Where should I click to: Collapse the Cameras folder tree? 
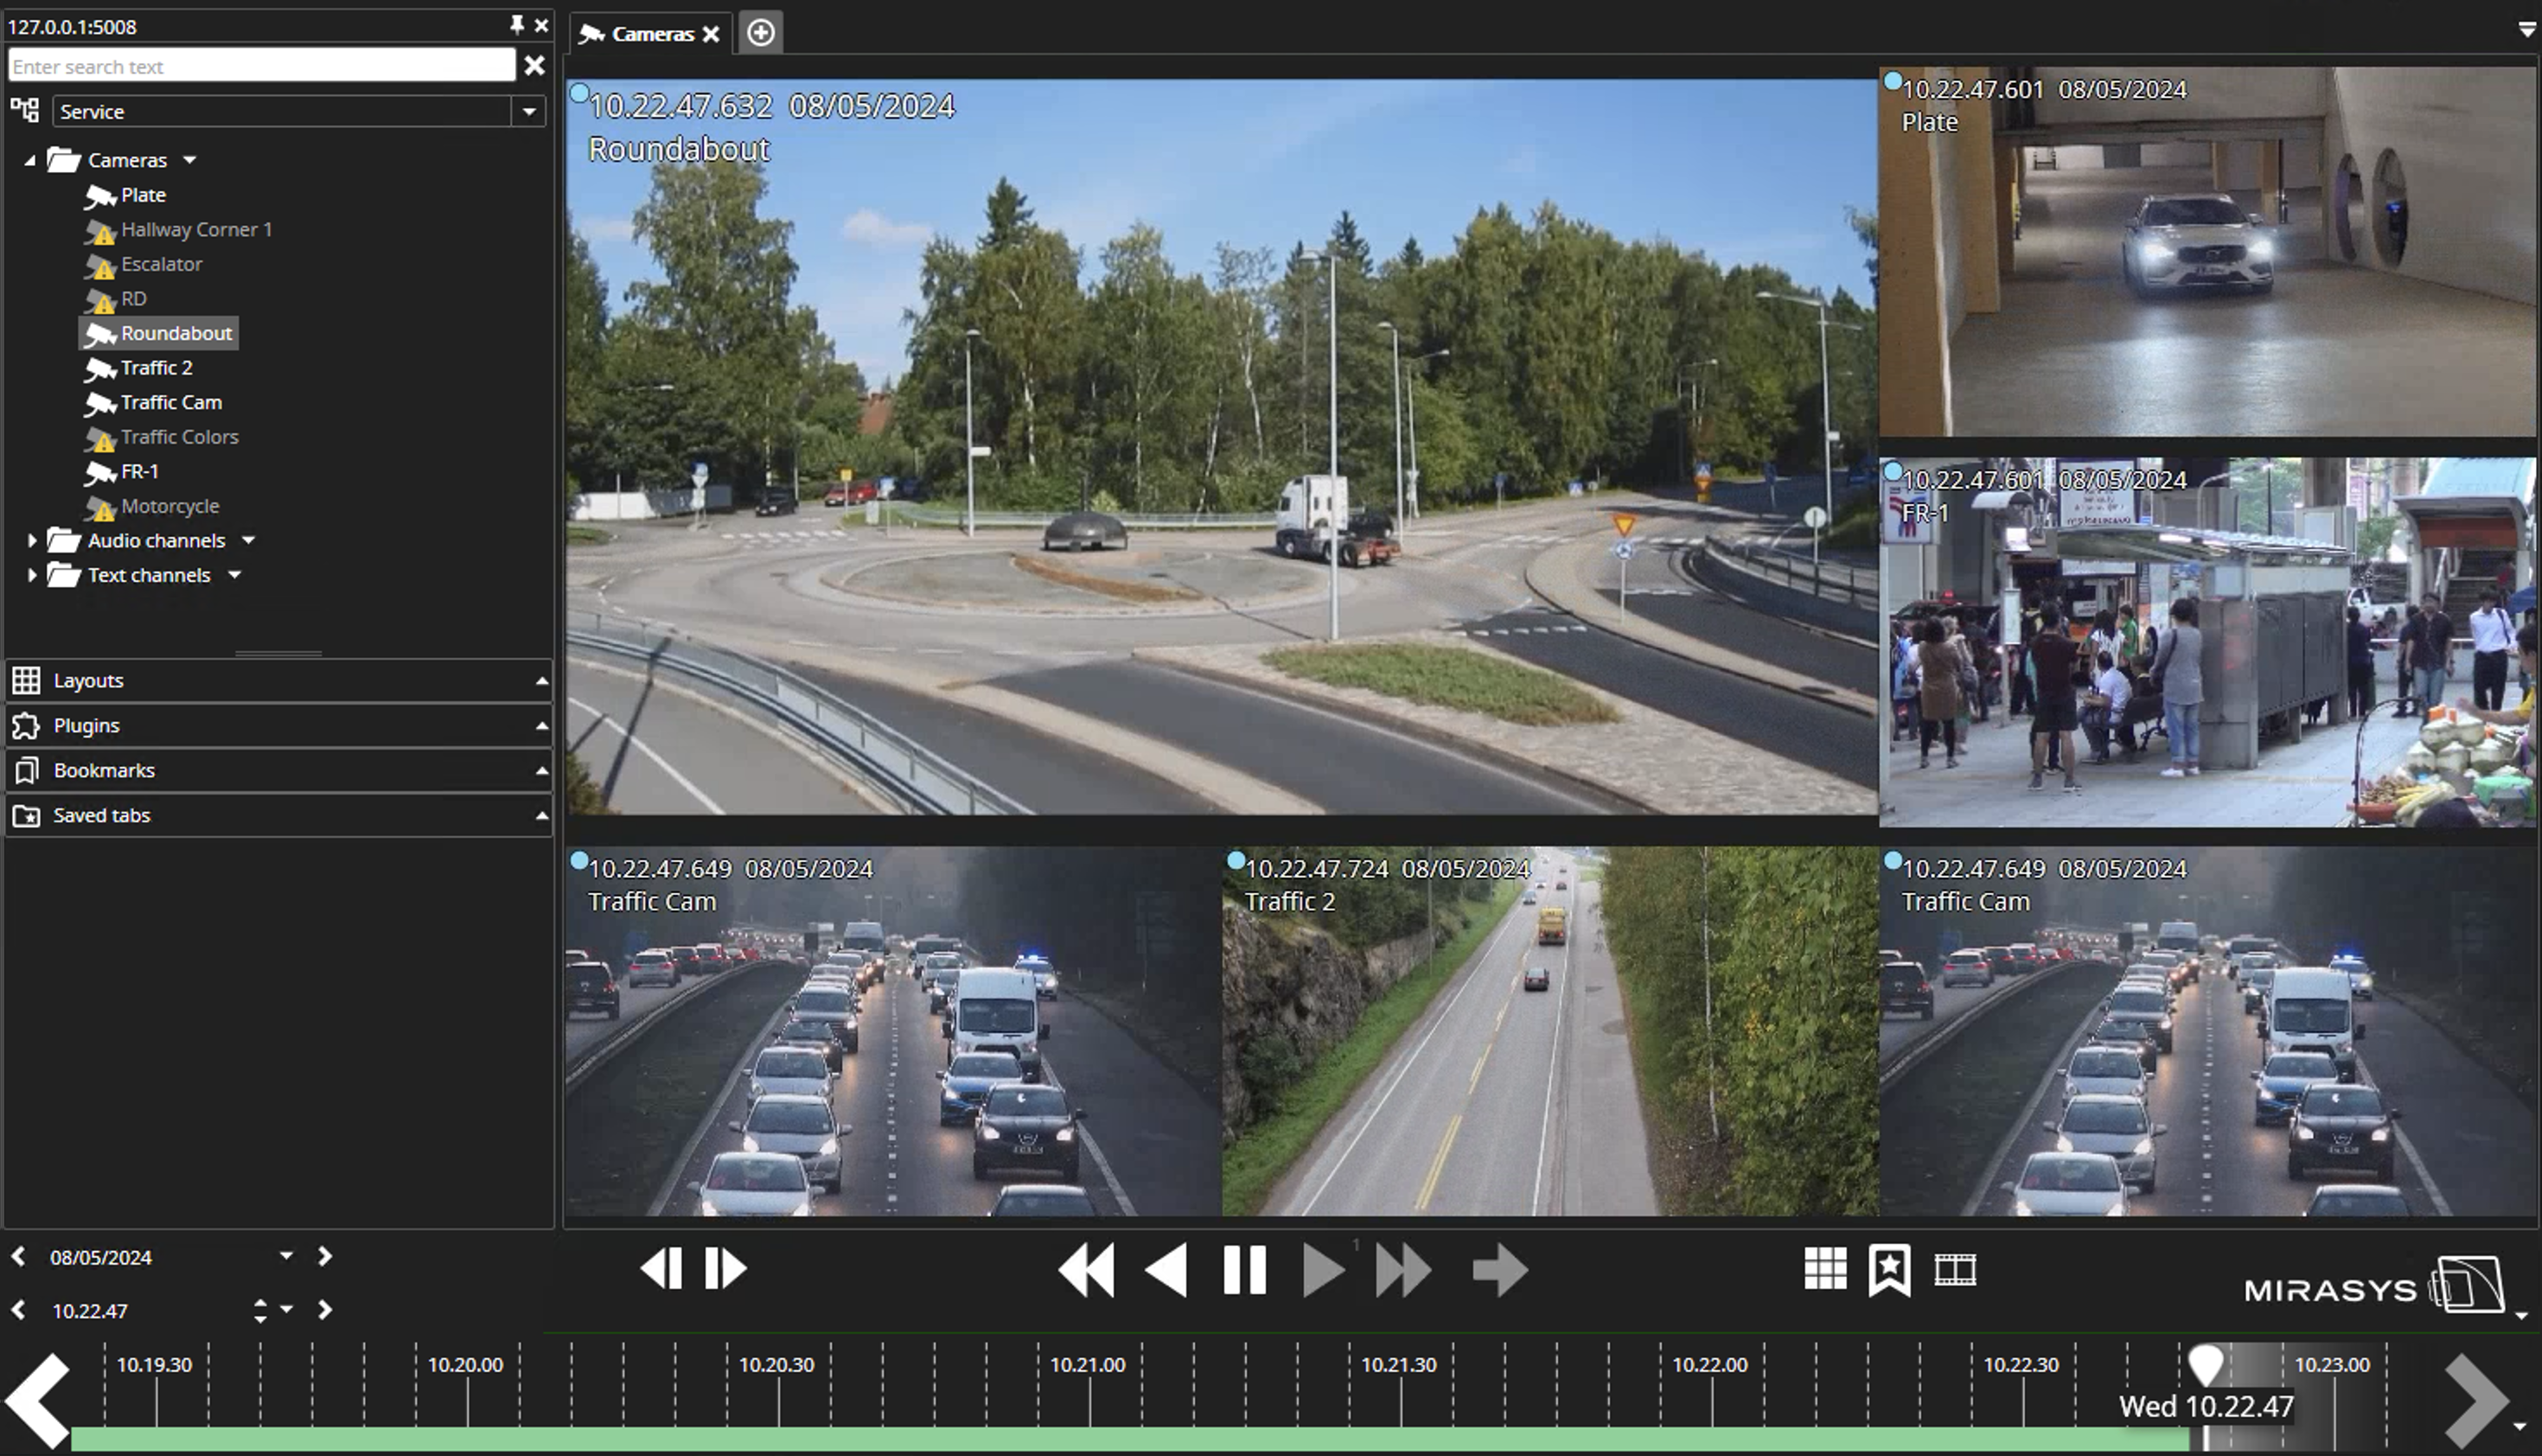pos(30,160)
